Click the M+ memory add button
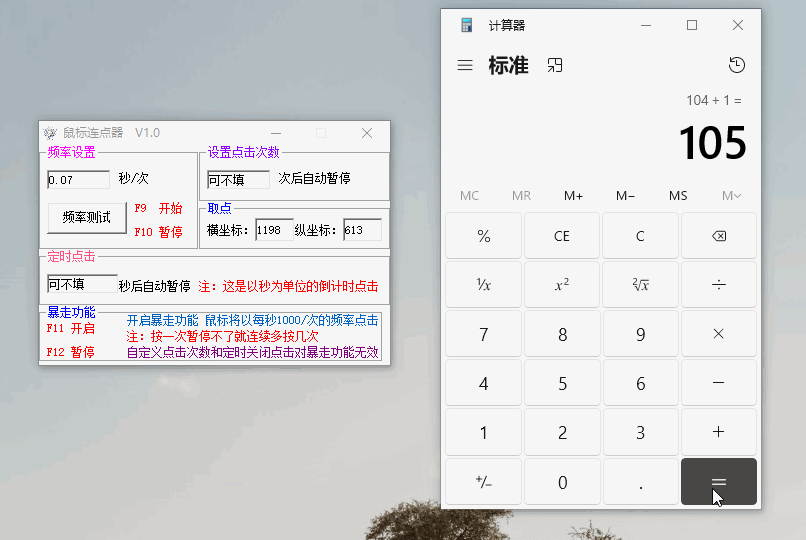 tap(573, 196)
